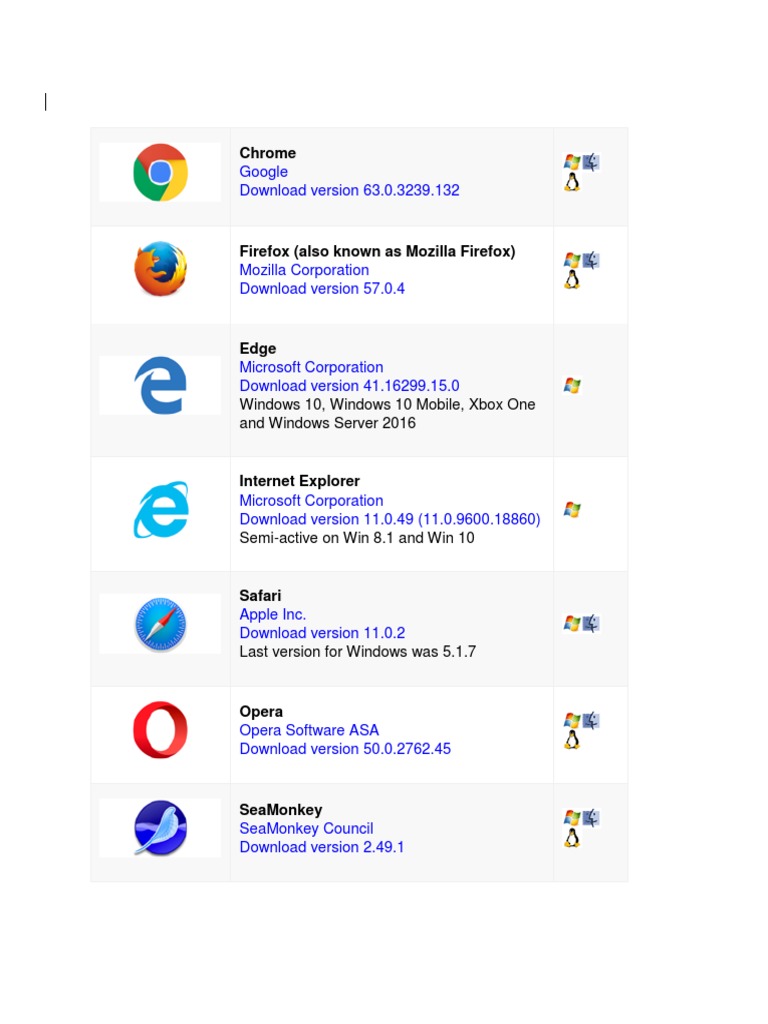Open the Opera Software ASA link

(309, 730)
